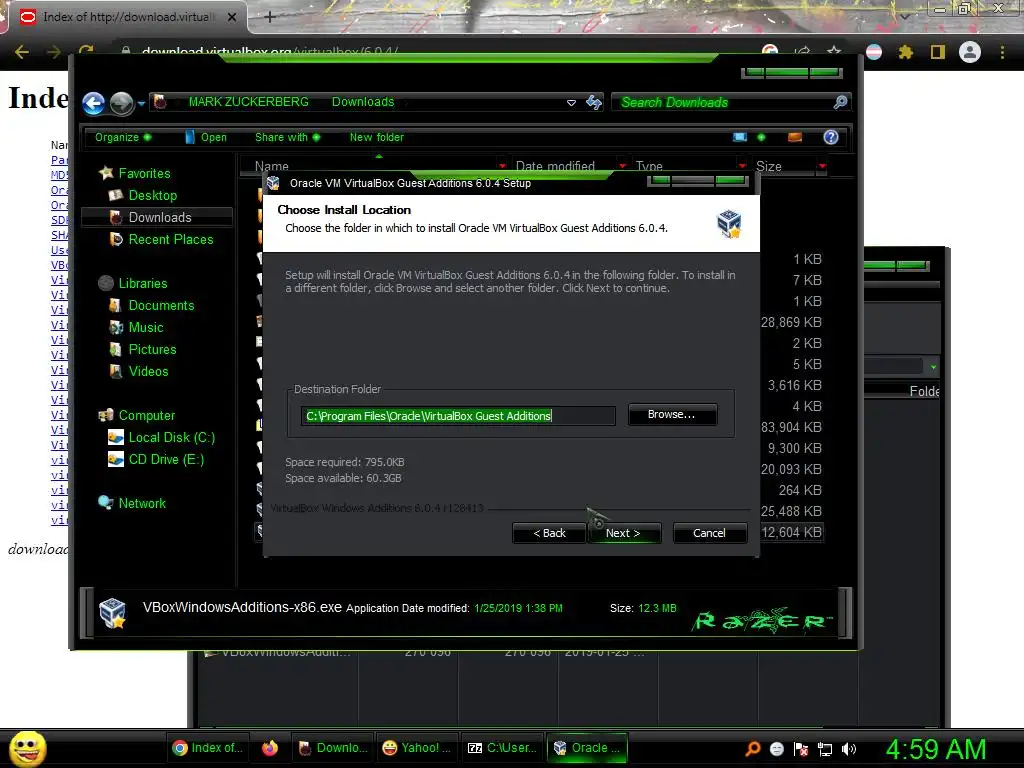The height and width of the screenshot is (768, 1024).
Task: Switch to the 7-Zip C:\User... taskbar button
Action: [x=502, y=748]
